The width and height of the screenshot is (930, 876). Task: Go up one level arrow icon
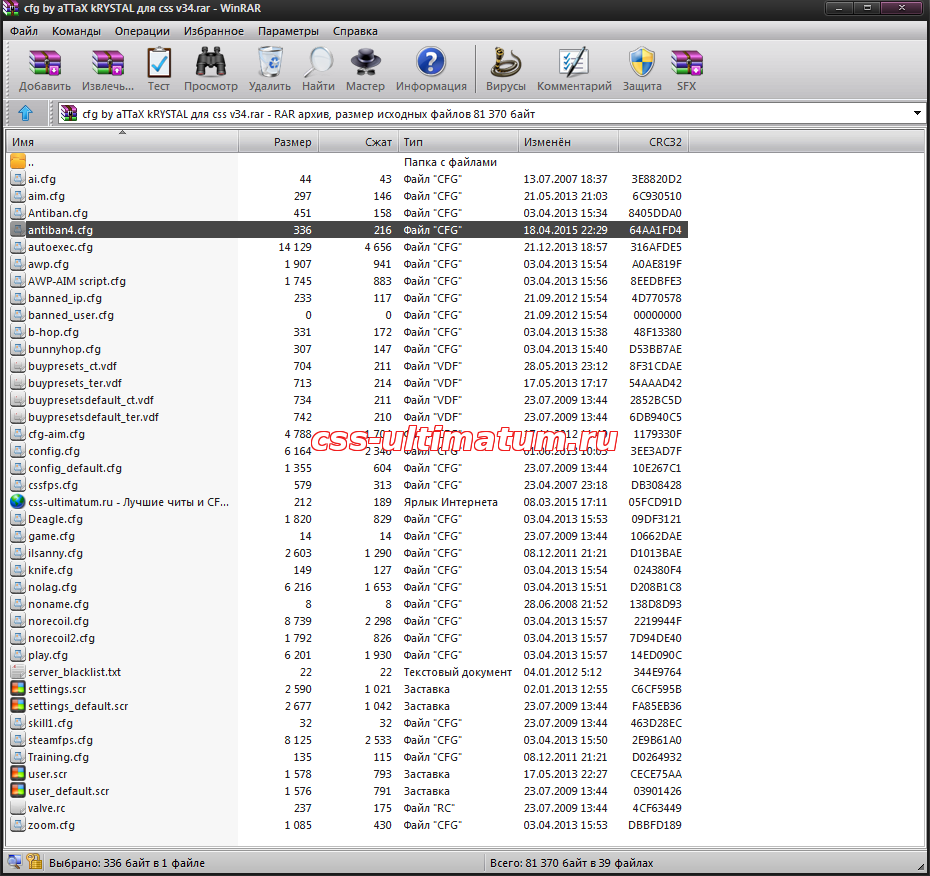[x=26, y=113]
